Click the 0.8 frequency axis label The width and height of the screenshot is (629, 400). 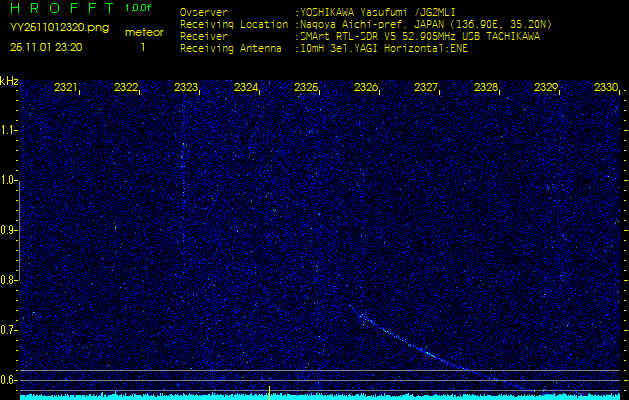click(9, 280)
